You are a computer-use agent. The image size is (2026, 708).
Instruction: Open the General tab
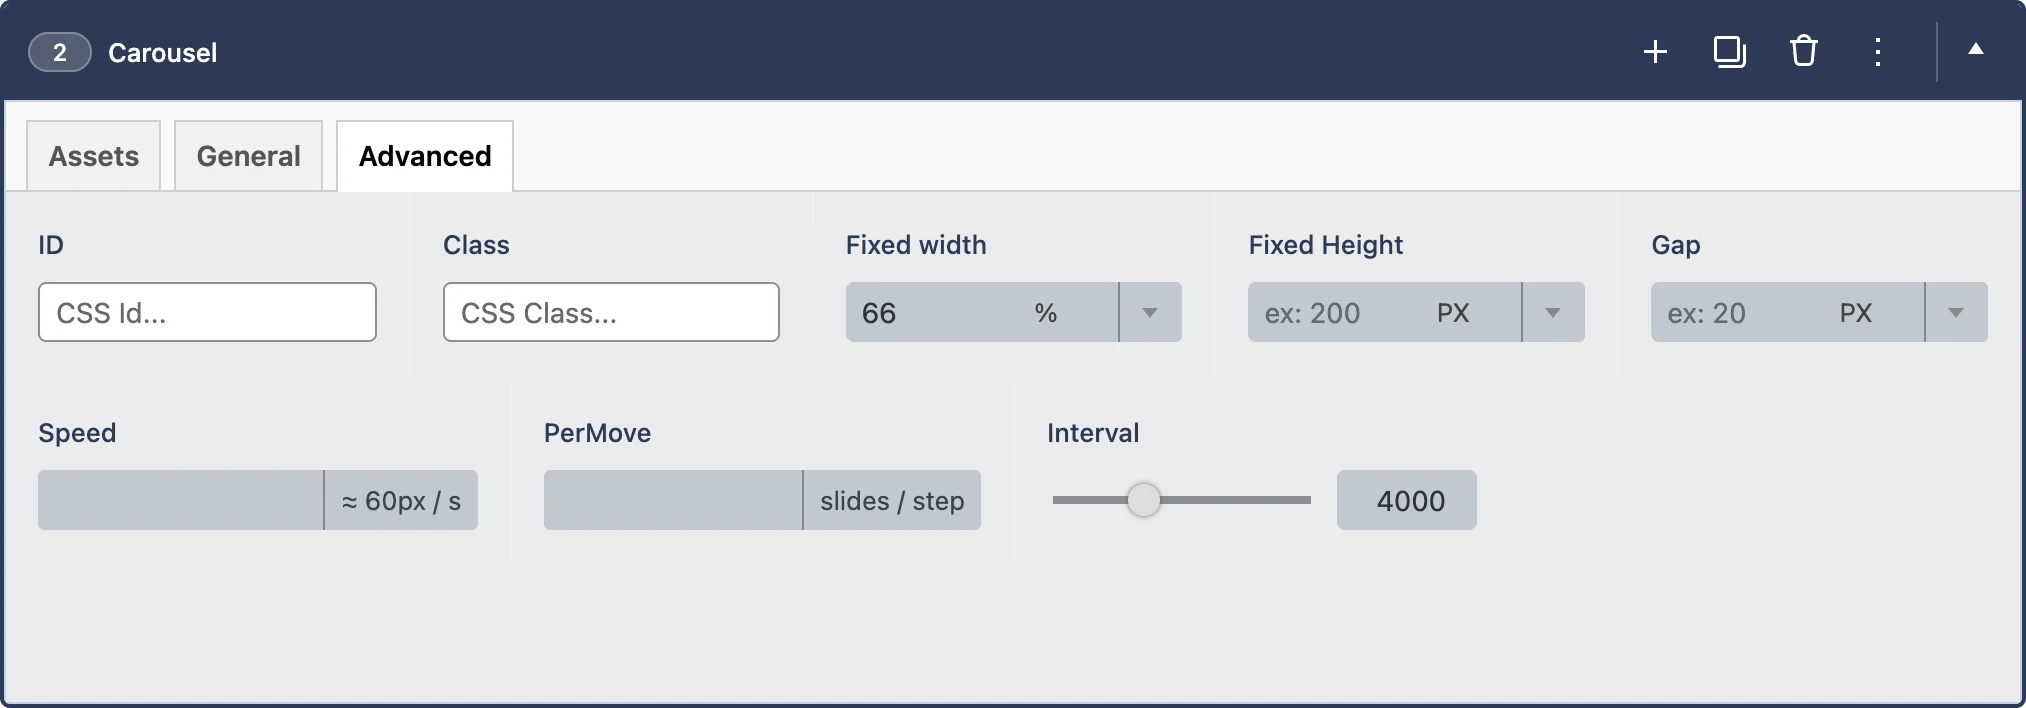(x=248, y=157)
